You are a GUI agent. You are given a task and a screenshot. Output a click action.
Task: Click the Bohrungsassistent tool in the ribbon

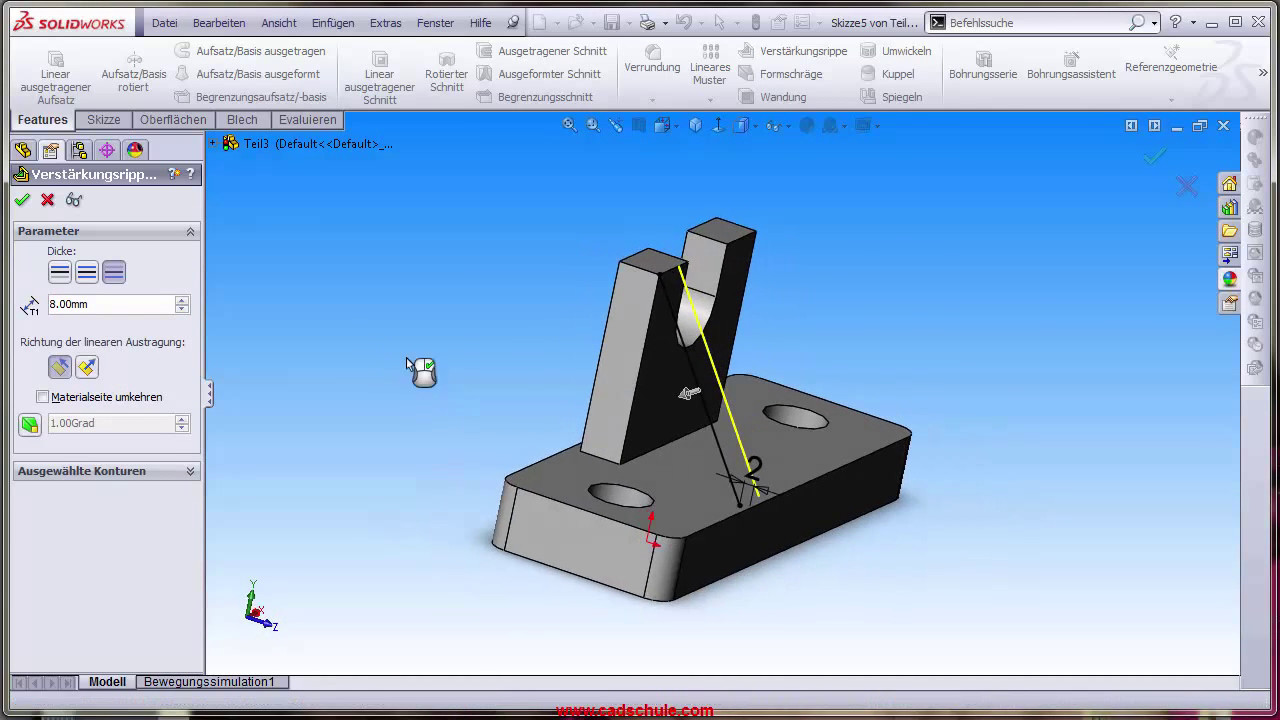click(x=1071, y=66)
